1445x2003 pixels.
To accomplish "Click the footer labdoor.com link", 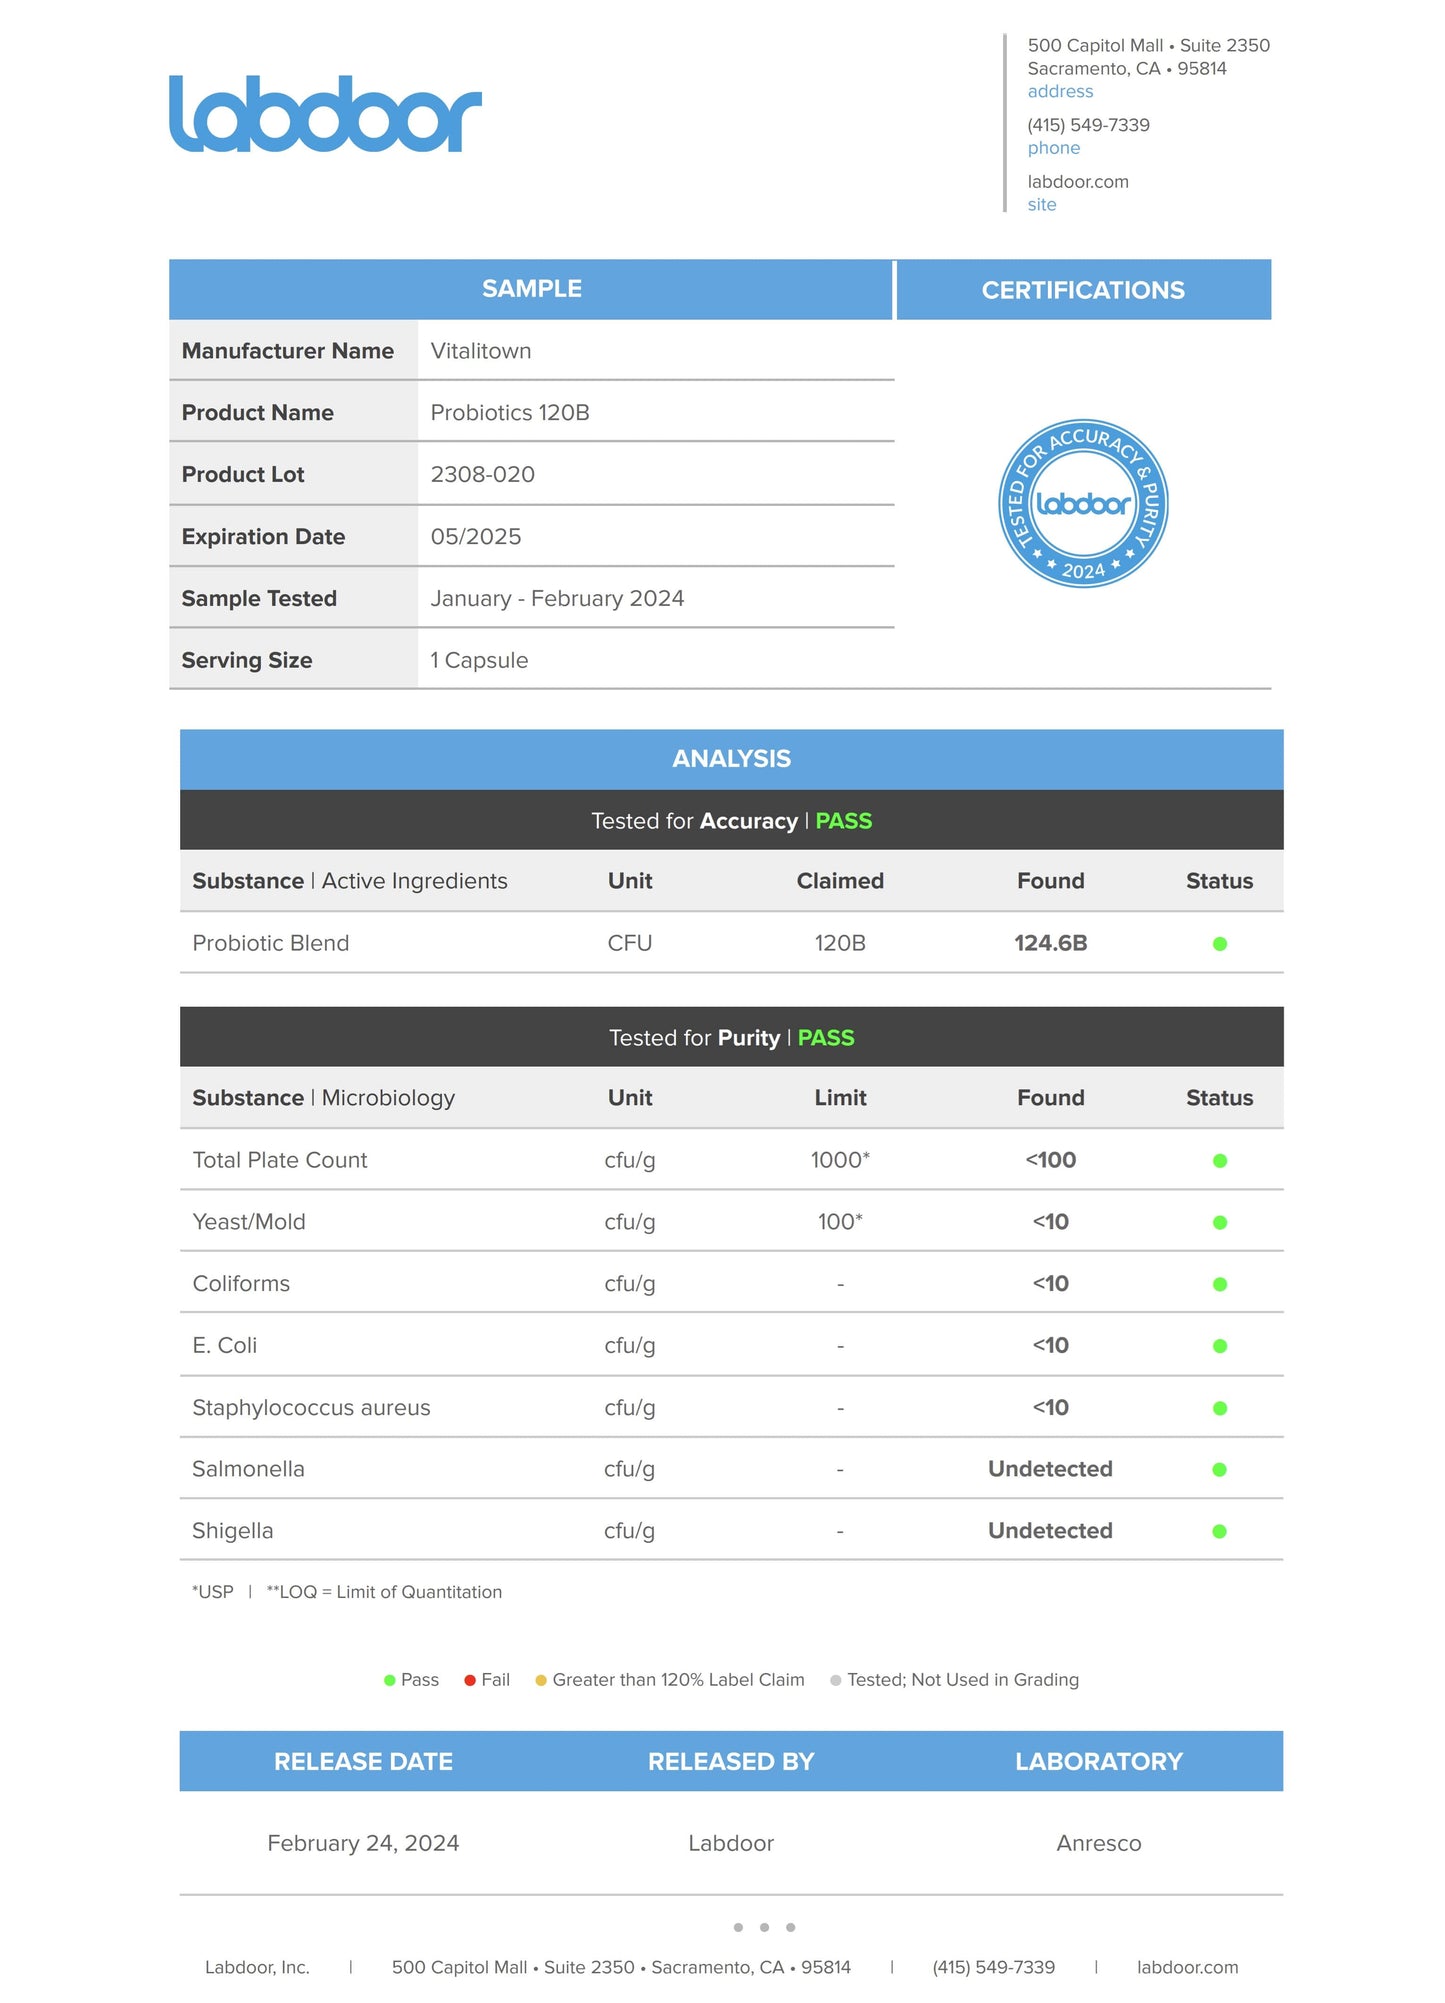I will tap(1187, 1967).
